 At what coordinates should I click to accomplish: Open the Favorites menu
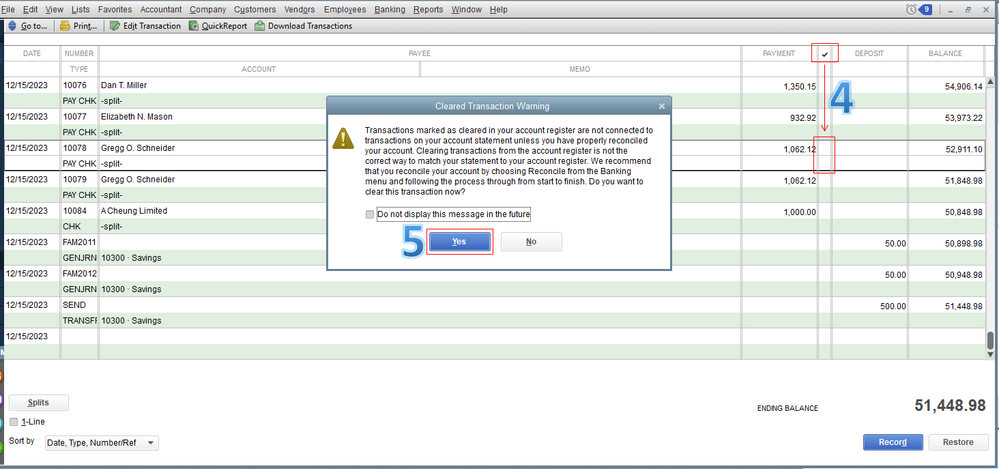(115, 10)
